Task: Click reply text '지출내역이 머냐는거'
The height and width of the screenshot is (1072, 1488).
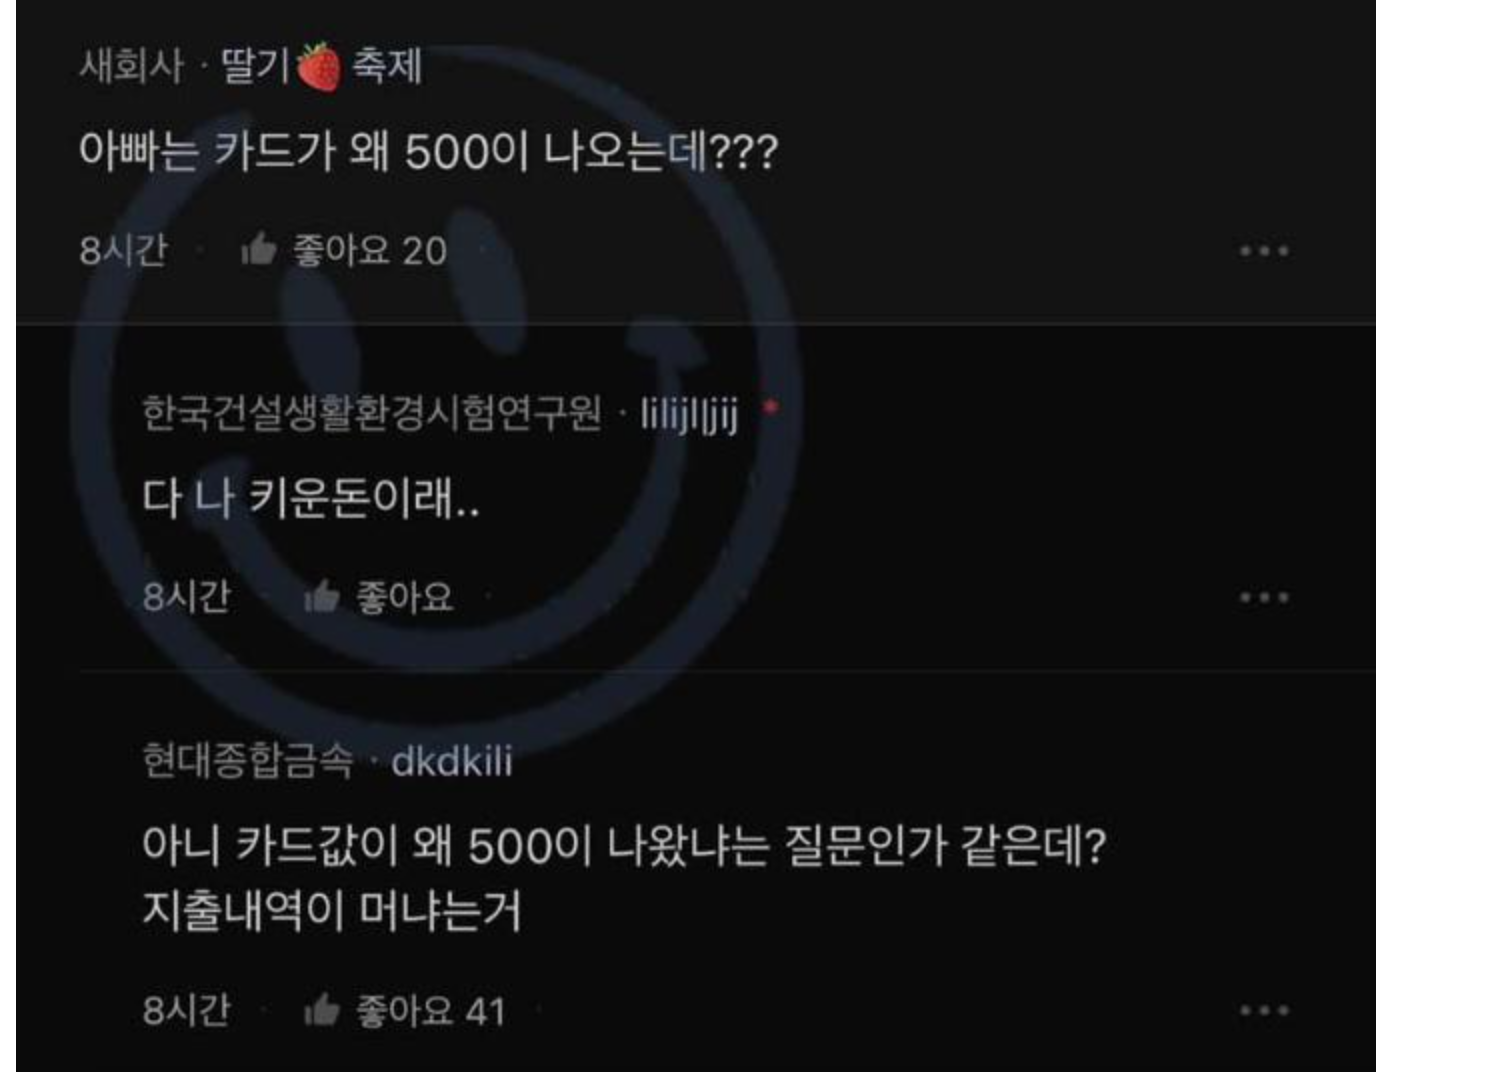Action: point(332,911)
